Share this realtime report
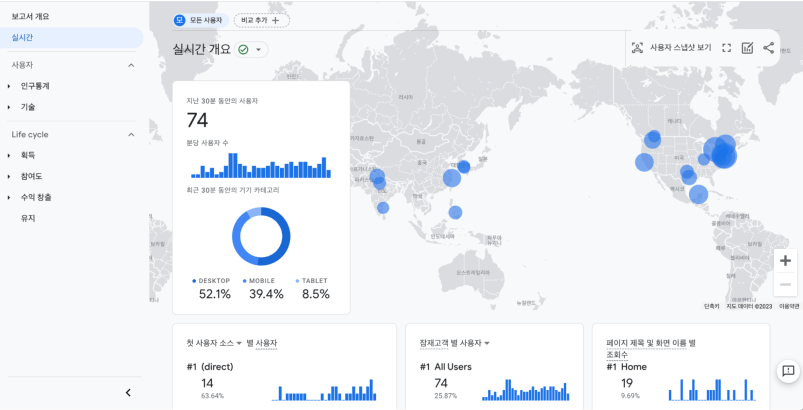The height and width of the screenshot is (410, 803). click(768, 48)
